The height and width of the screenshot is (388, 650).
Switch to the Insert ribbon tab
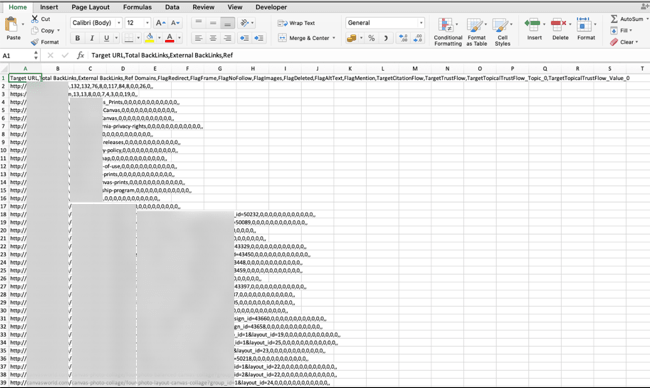tap(49, 7)
